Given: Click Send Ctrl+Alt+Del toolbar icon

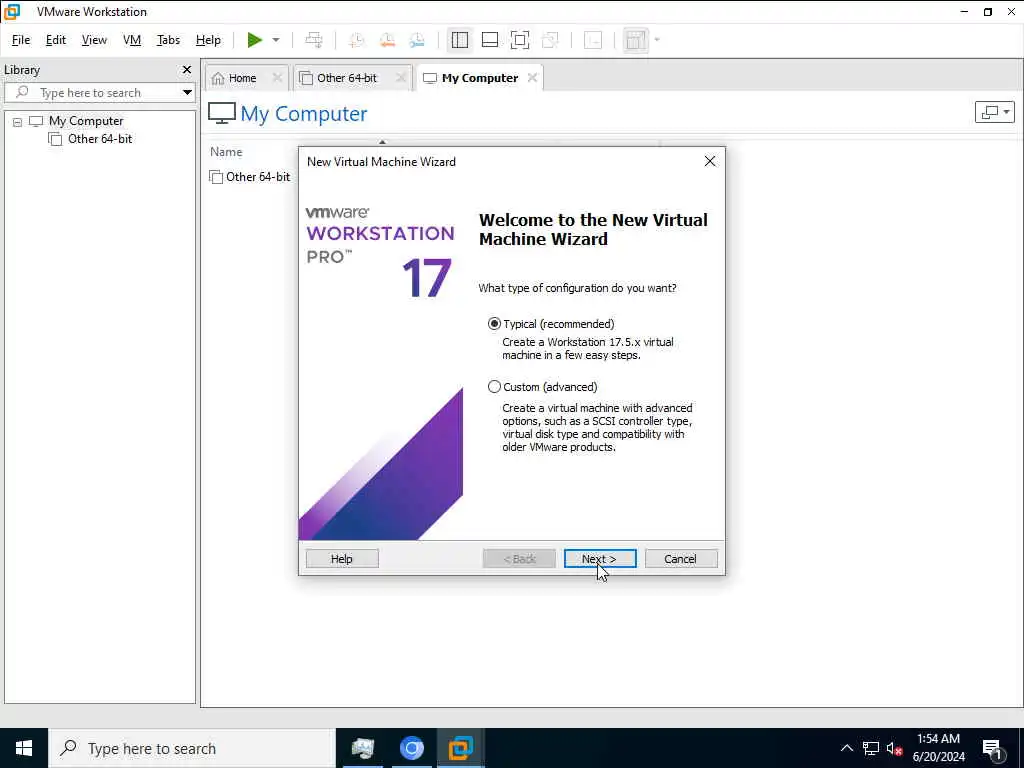Looking at the screenshot, I should point(314,40).
